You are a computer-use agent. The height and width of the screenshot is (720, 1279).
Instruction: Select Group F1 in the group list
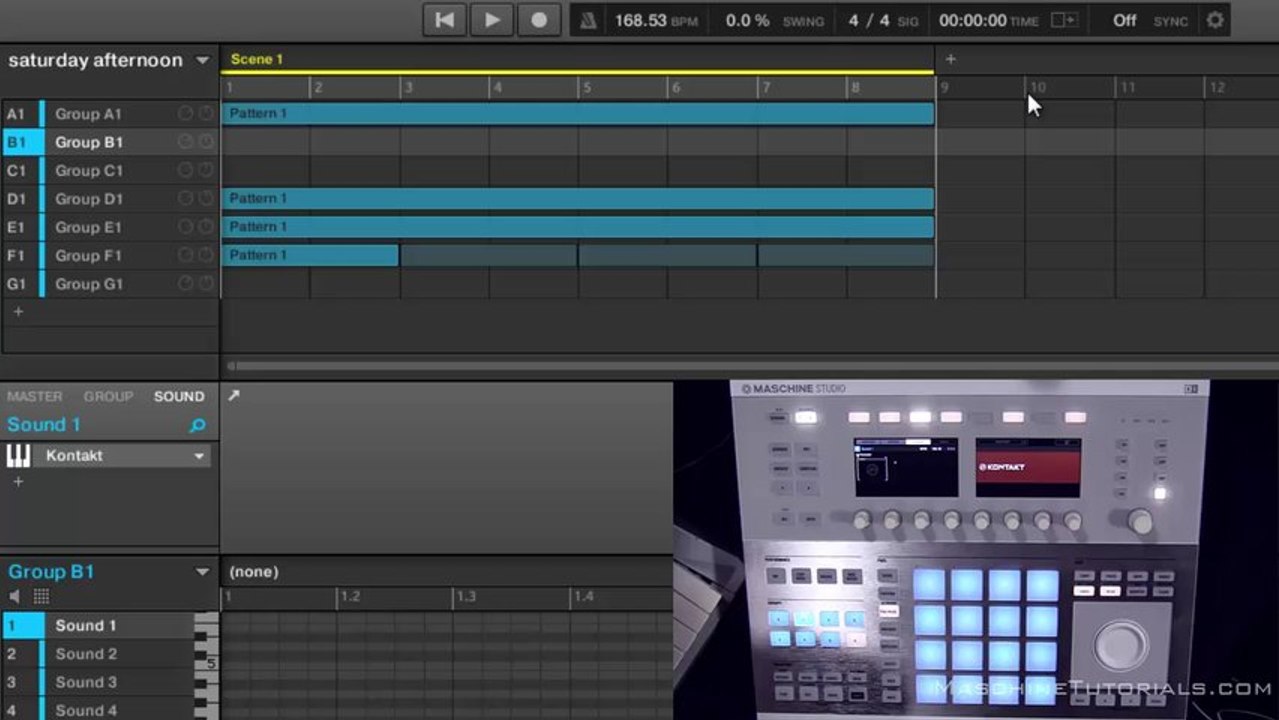88,256
